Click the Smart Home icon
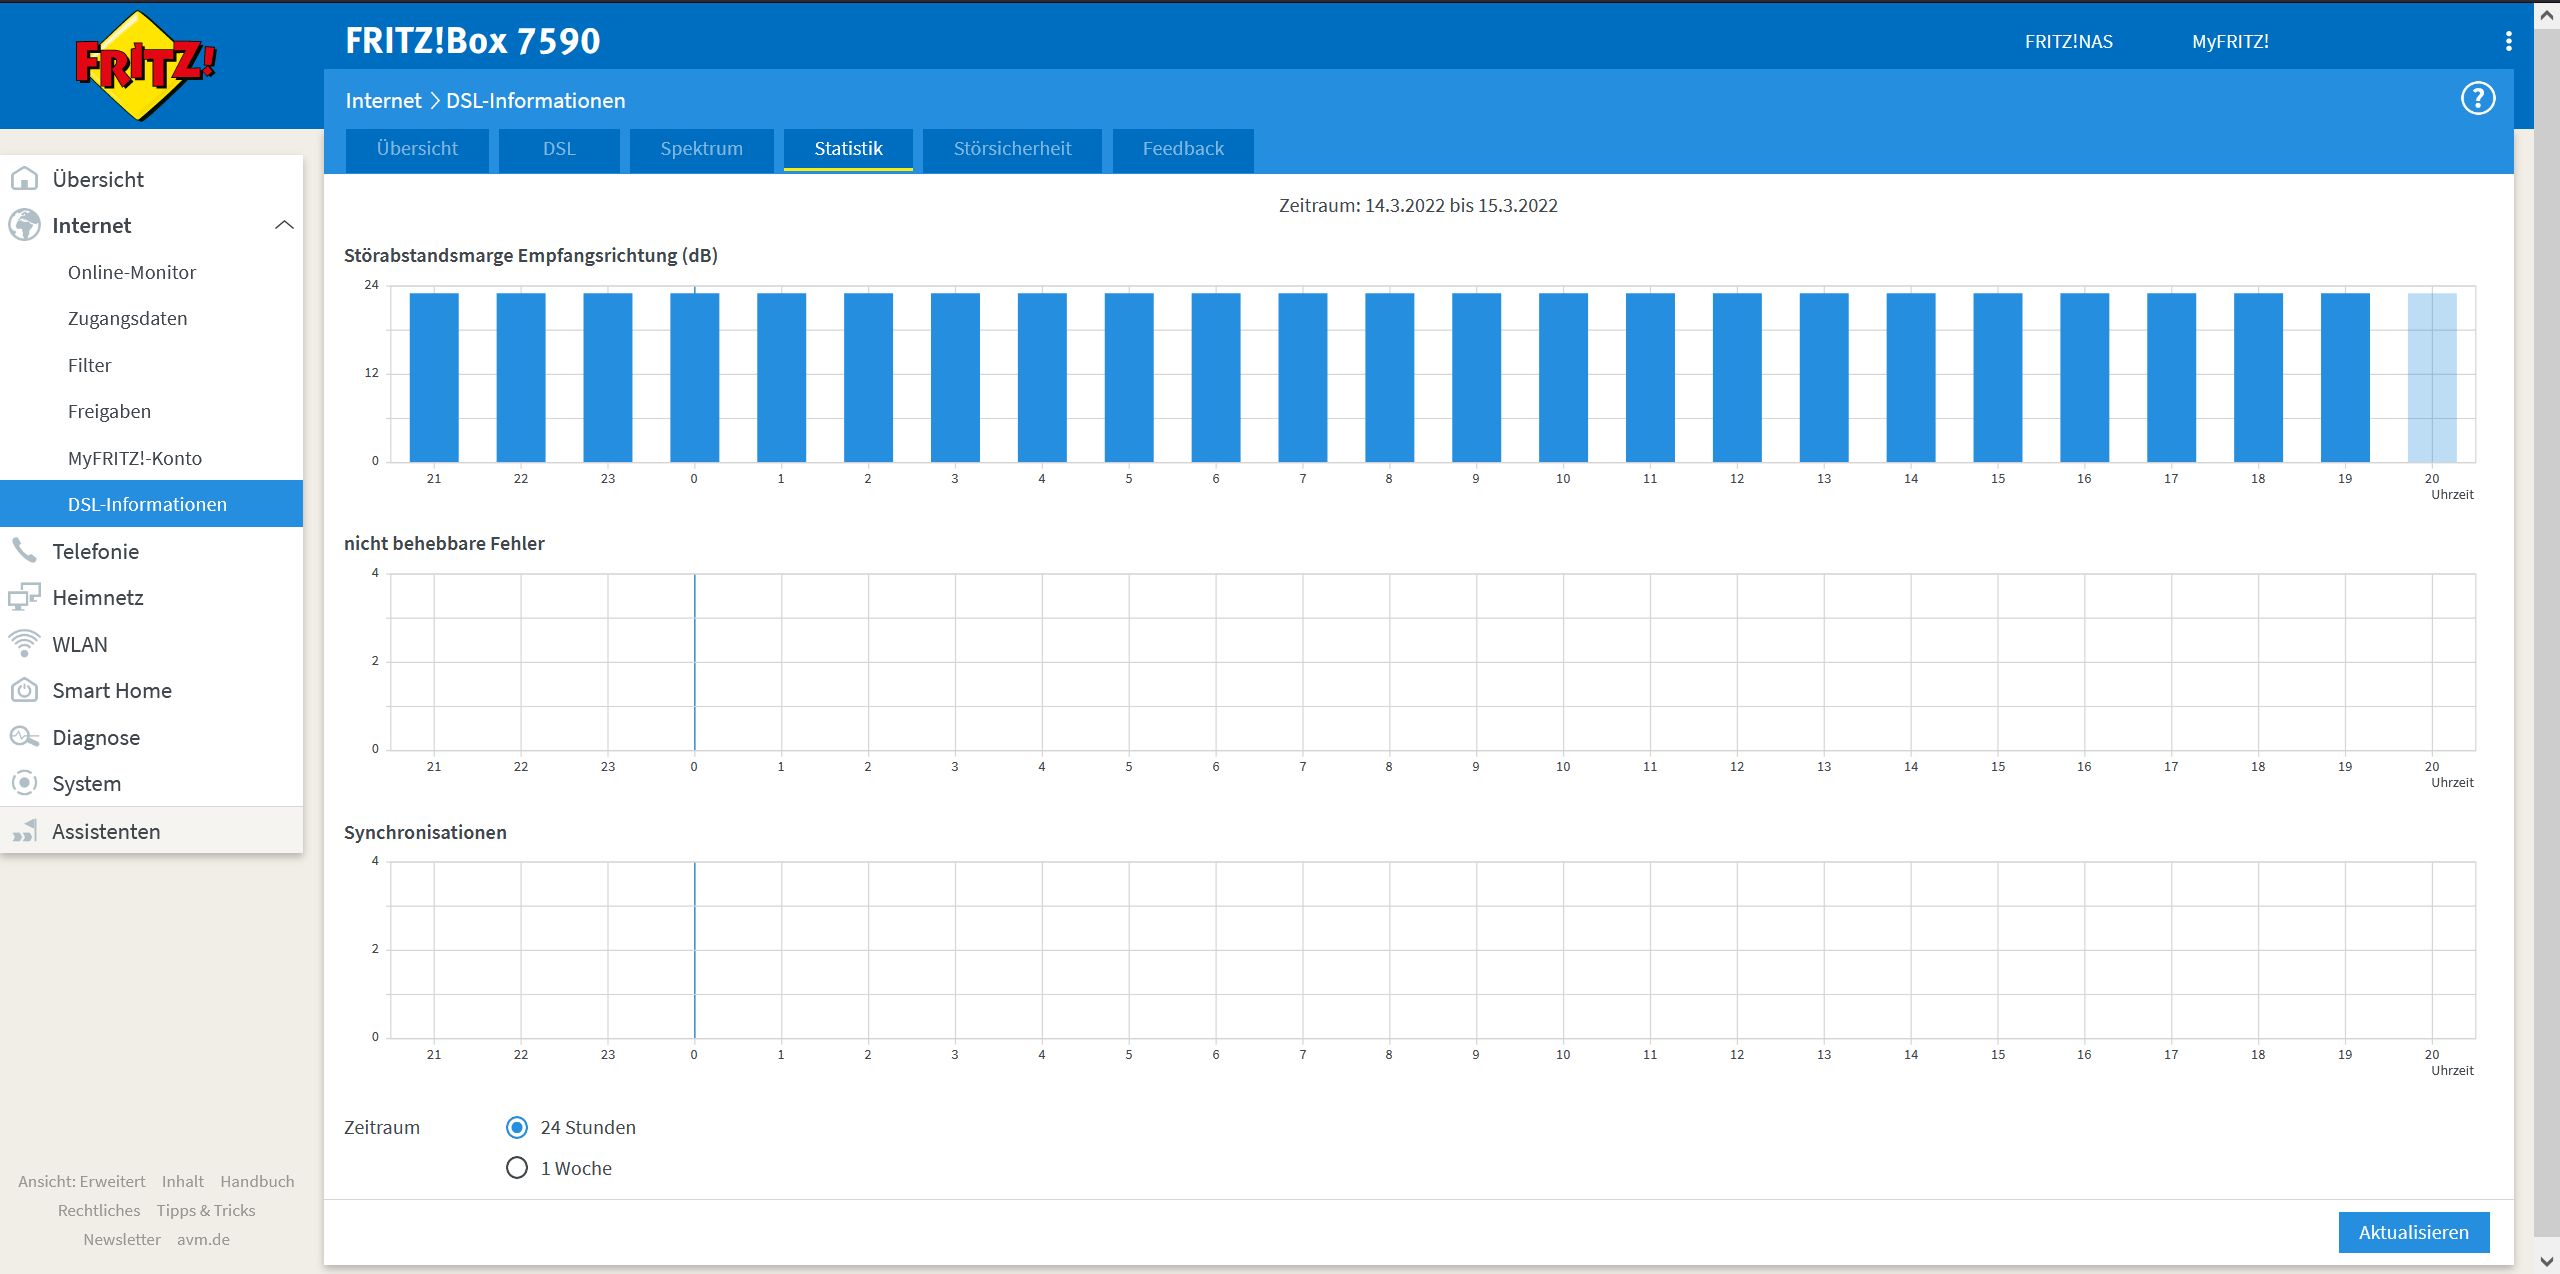Viewport: 2560px width, 1274px height. pos(24,690)
